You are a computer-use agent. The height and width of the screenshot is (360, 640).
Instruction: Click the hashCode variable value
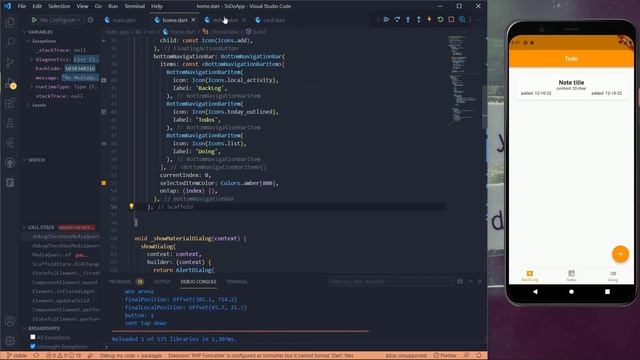80,69
